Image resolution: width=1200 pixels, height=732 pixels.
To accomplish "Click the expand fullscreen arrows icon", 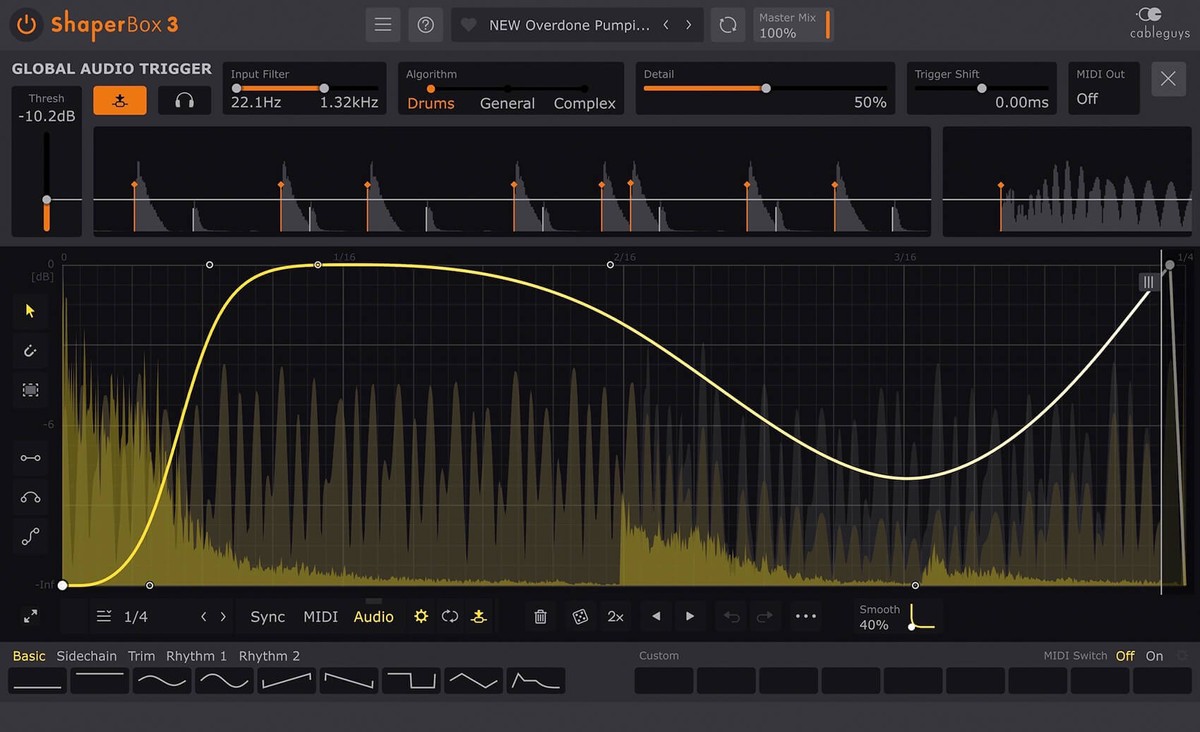I will (31, 617).
